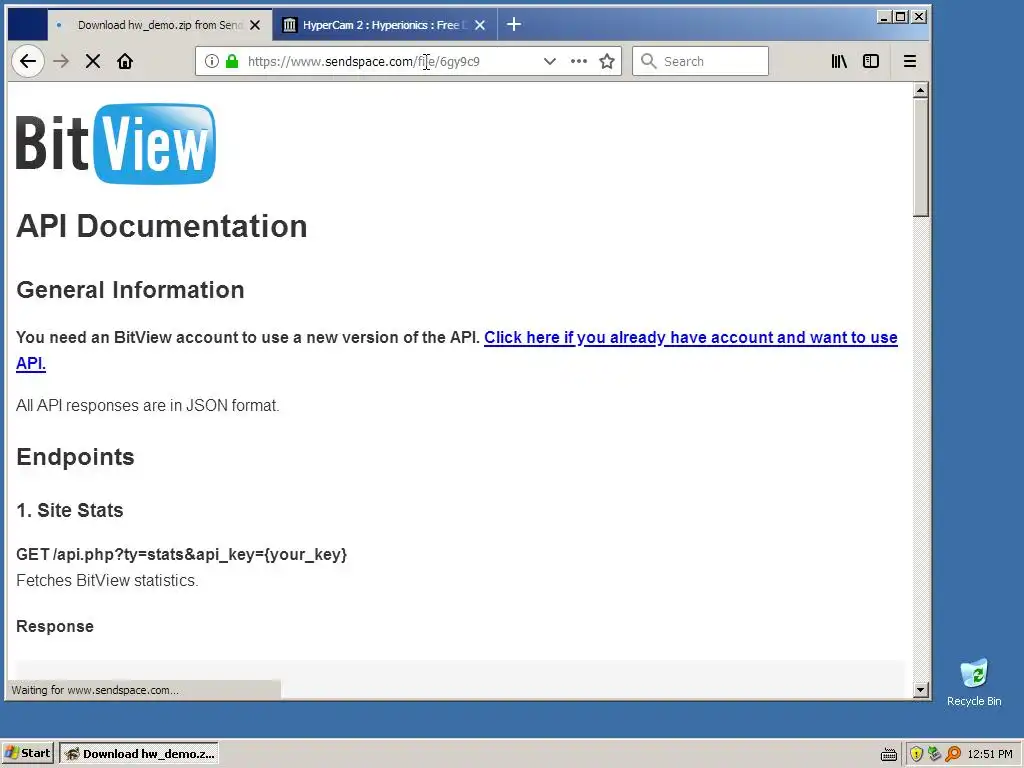The height and width of the screenshot is (768, 1024).
Task: Maximize the Firefox window
Action: pyautogui.click(x=901, y=17)
